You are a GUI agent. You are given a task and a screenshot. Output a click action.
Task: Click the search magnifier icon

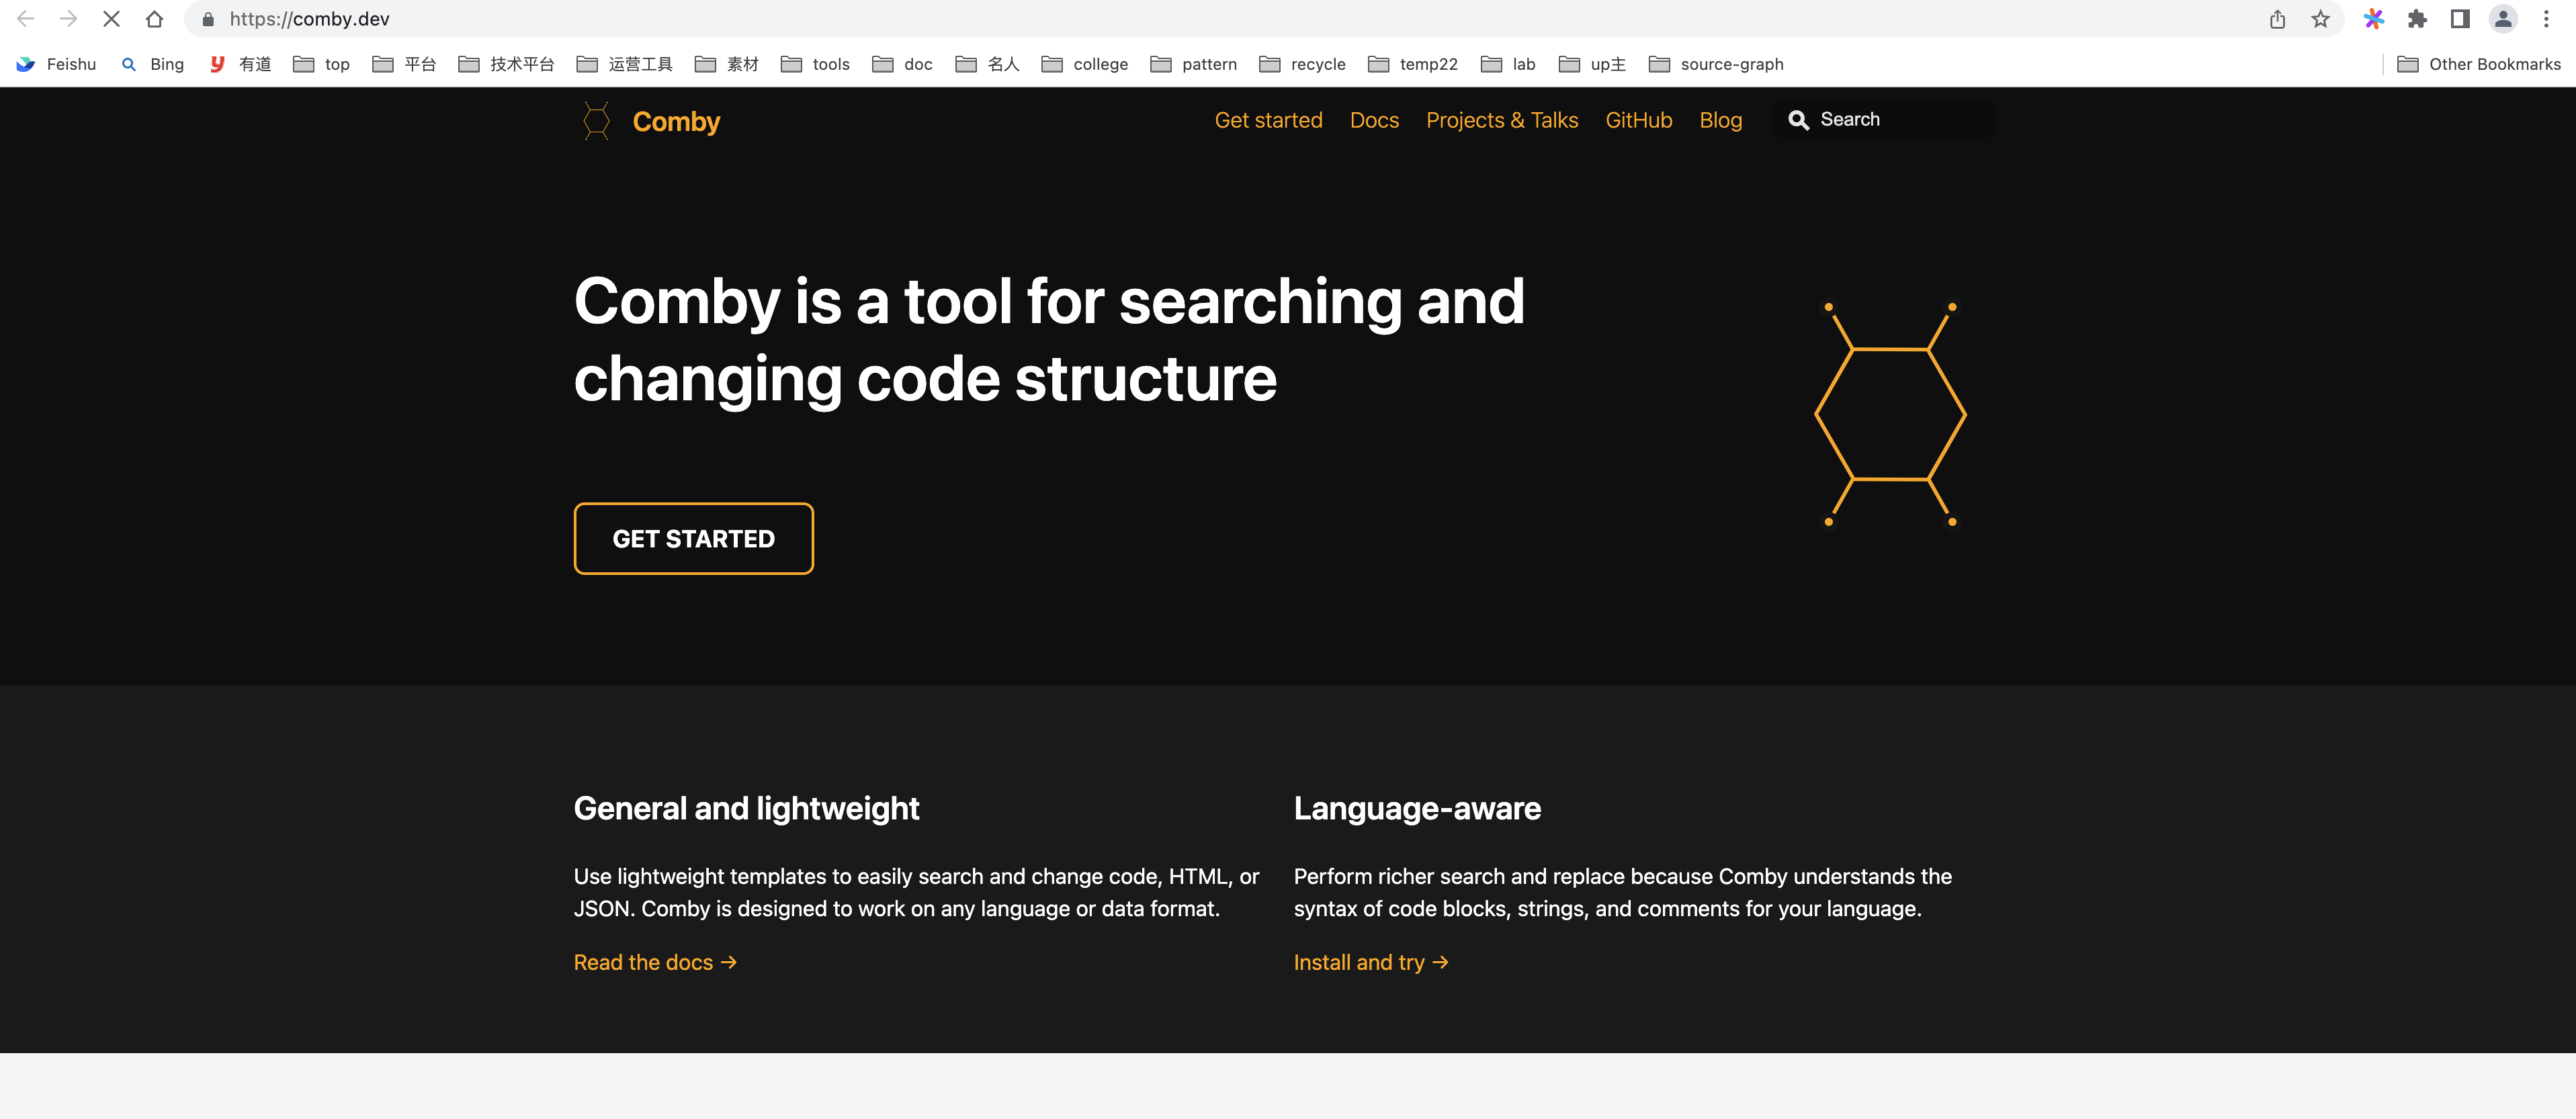pos(1798,120)
